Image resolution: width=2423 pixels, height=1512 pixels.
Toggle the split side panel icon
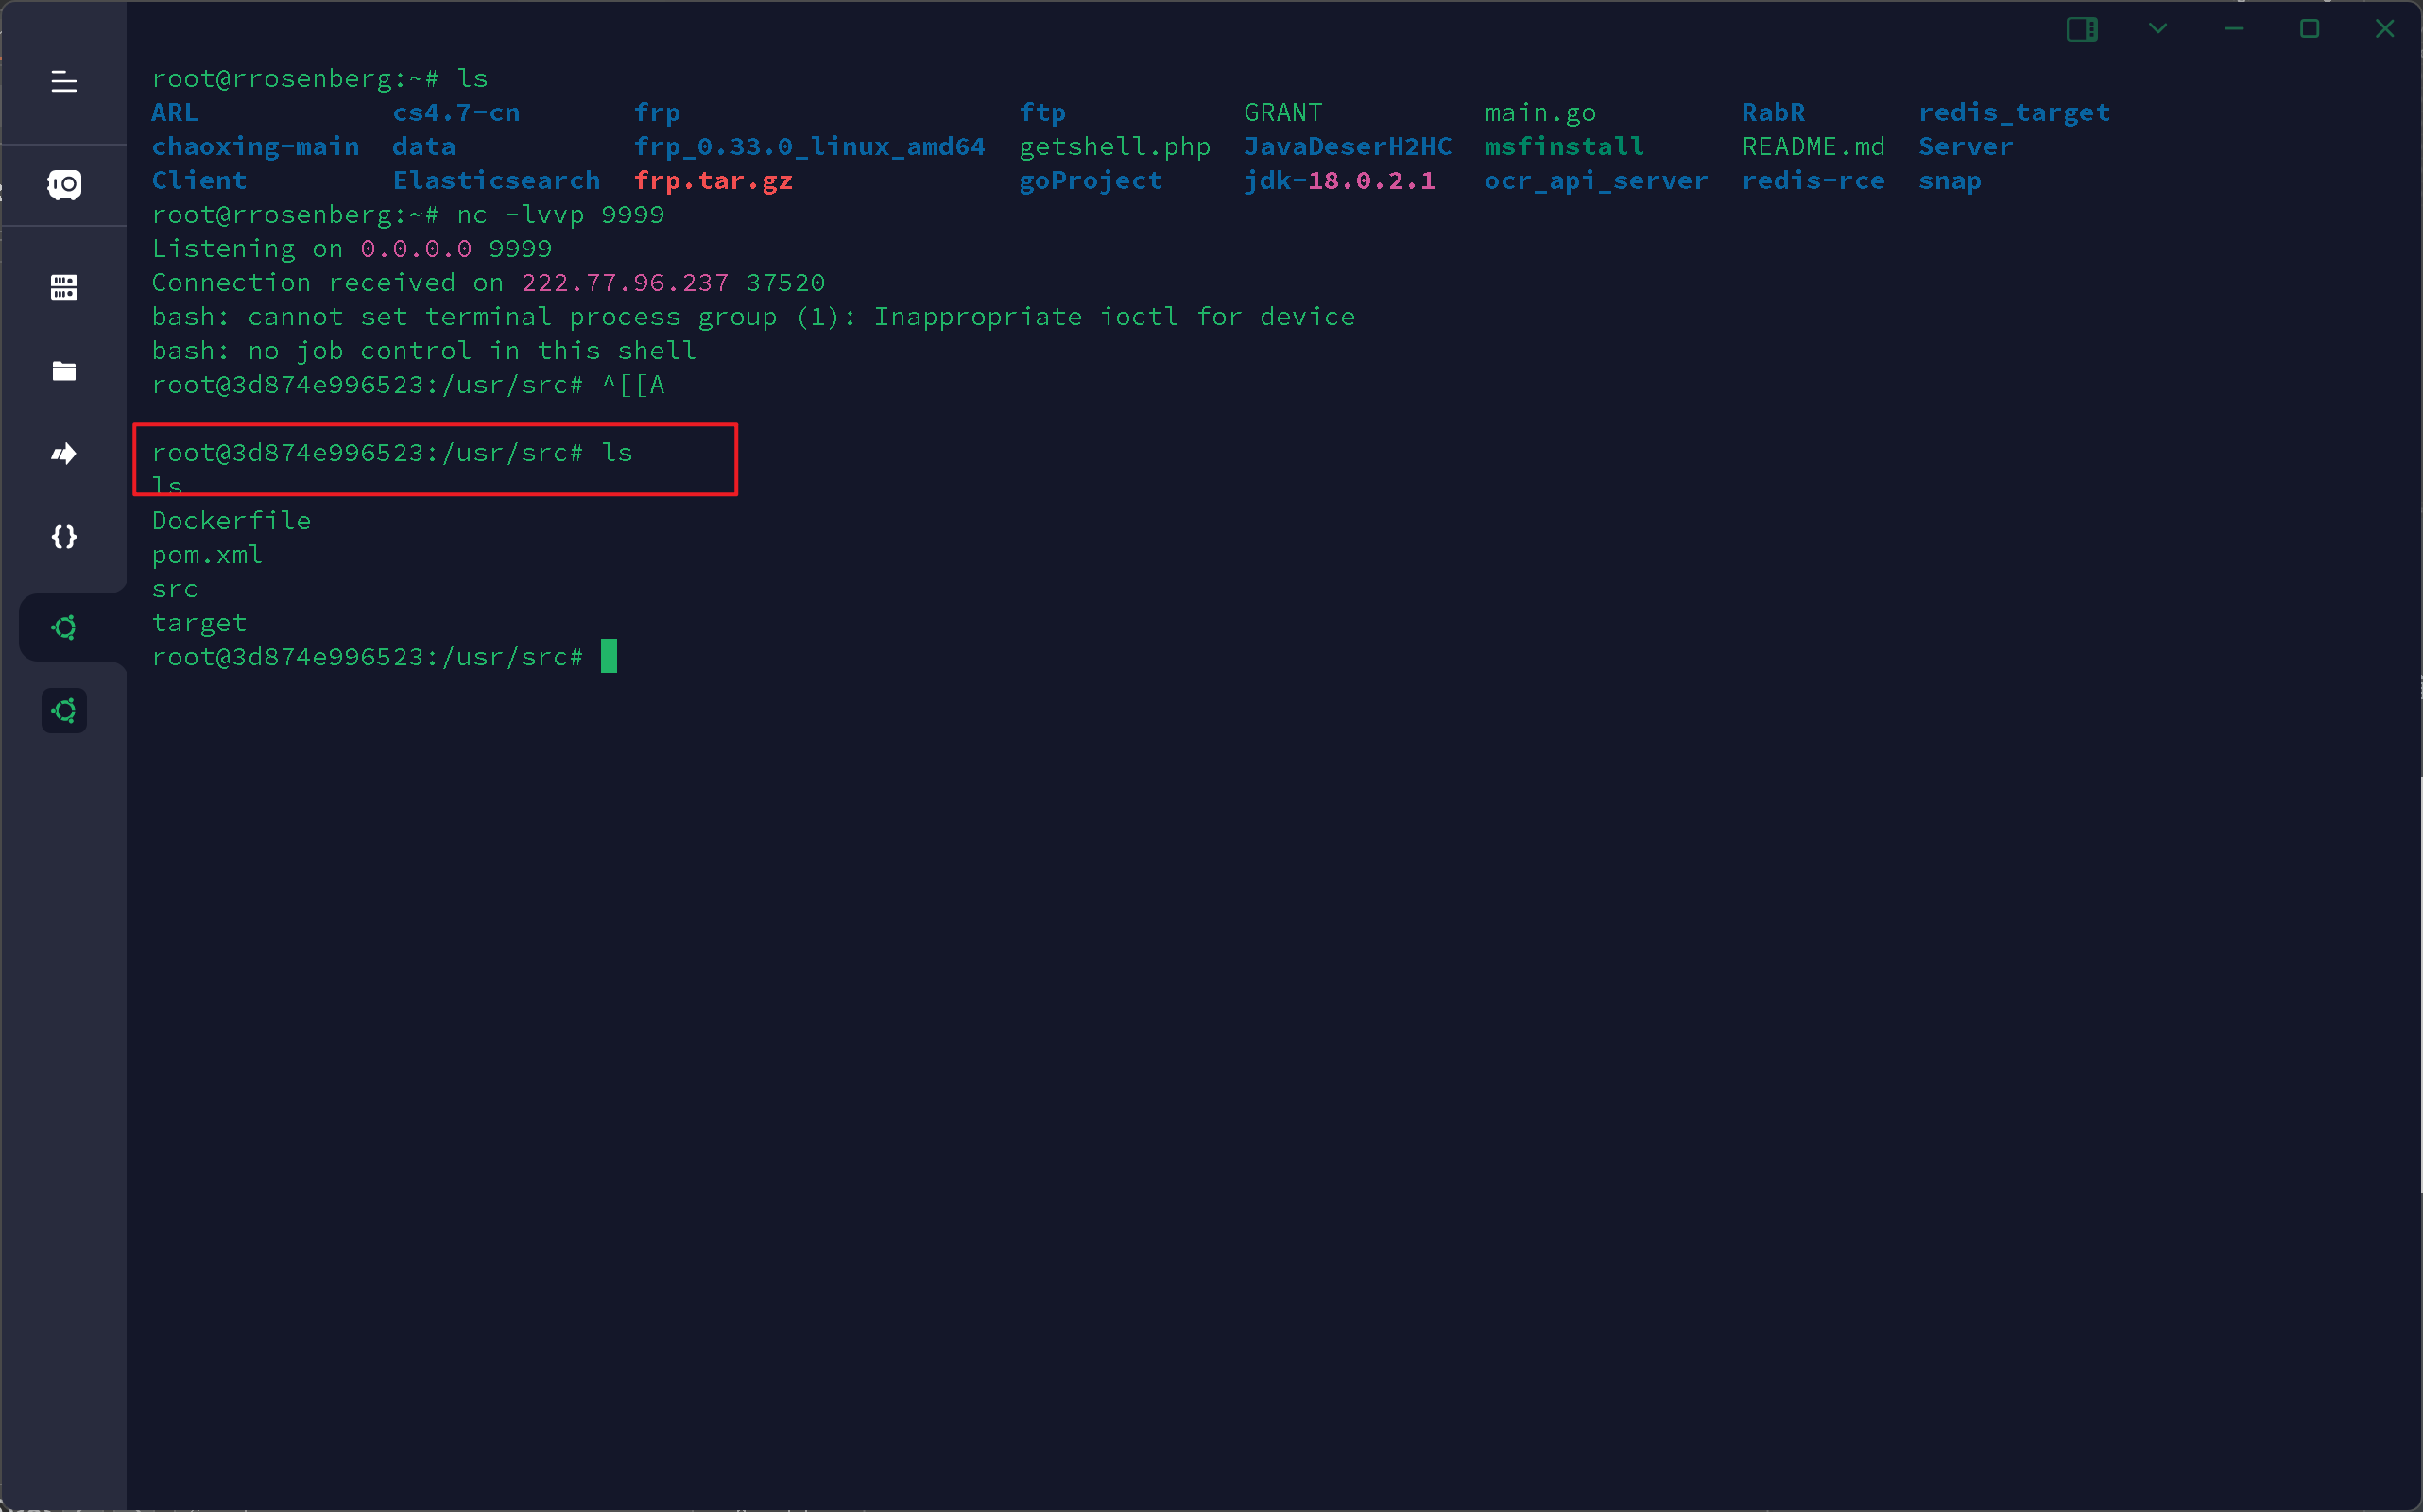click(x=2082, y=29)
